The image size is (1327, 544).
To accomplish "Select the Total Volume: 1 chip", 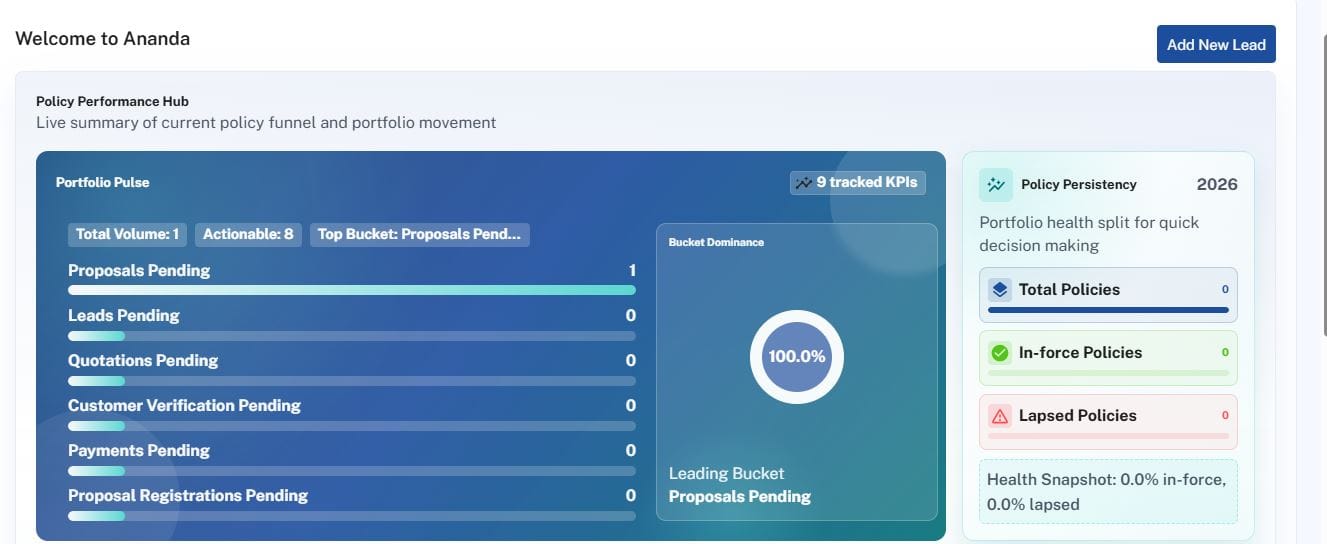I will click(127, 235).
